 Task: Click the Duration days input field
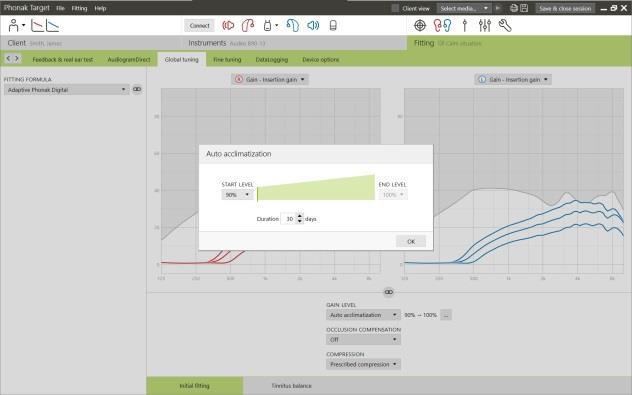pyautogui.click(x=289, y=219)
